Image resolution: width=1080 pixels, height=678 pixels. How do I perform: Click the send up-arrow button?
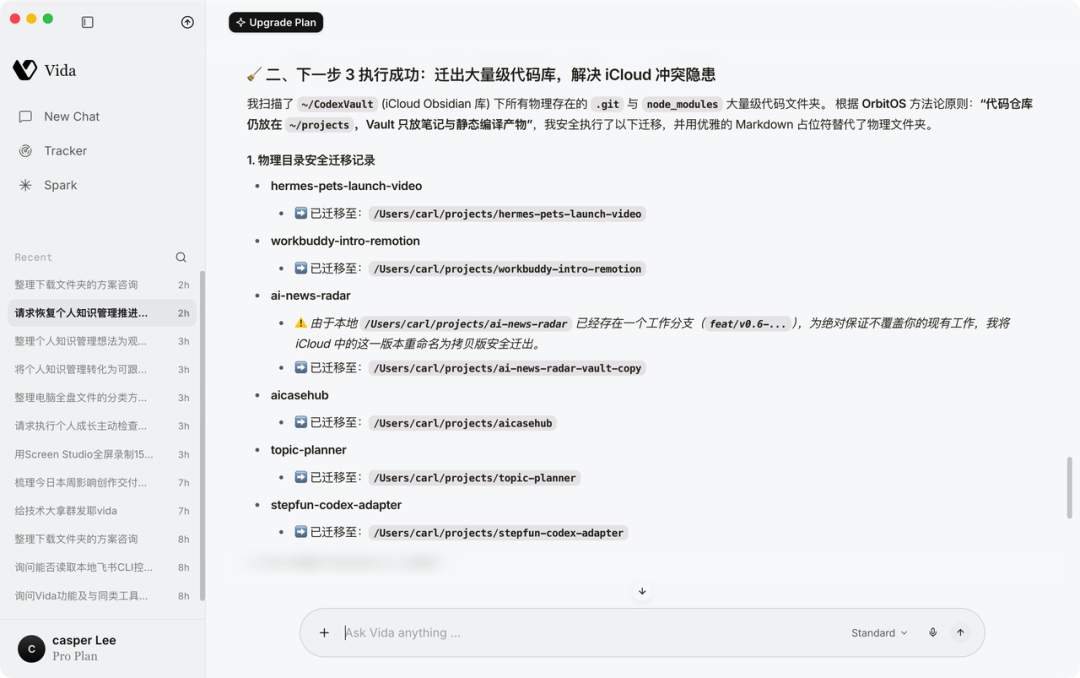click(960, 633)
